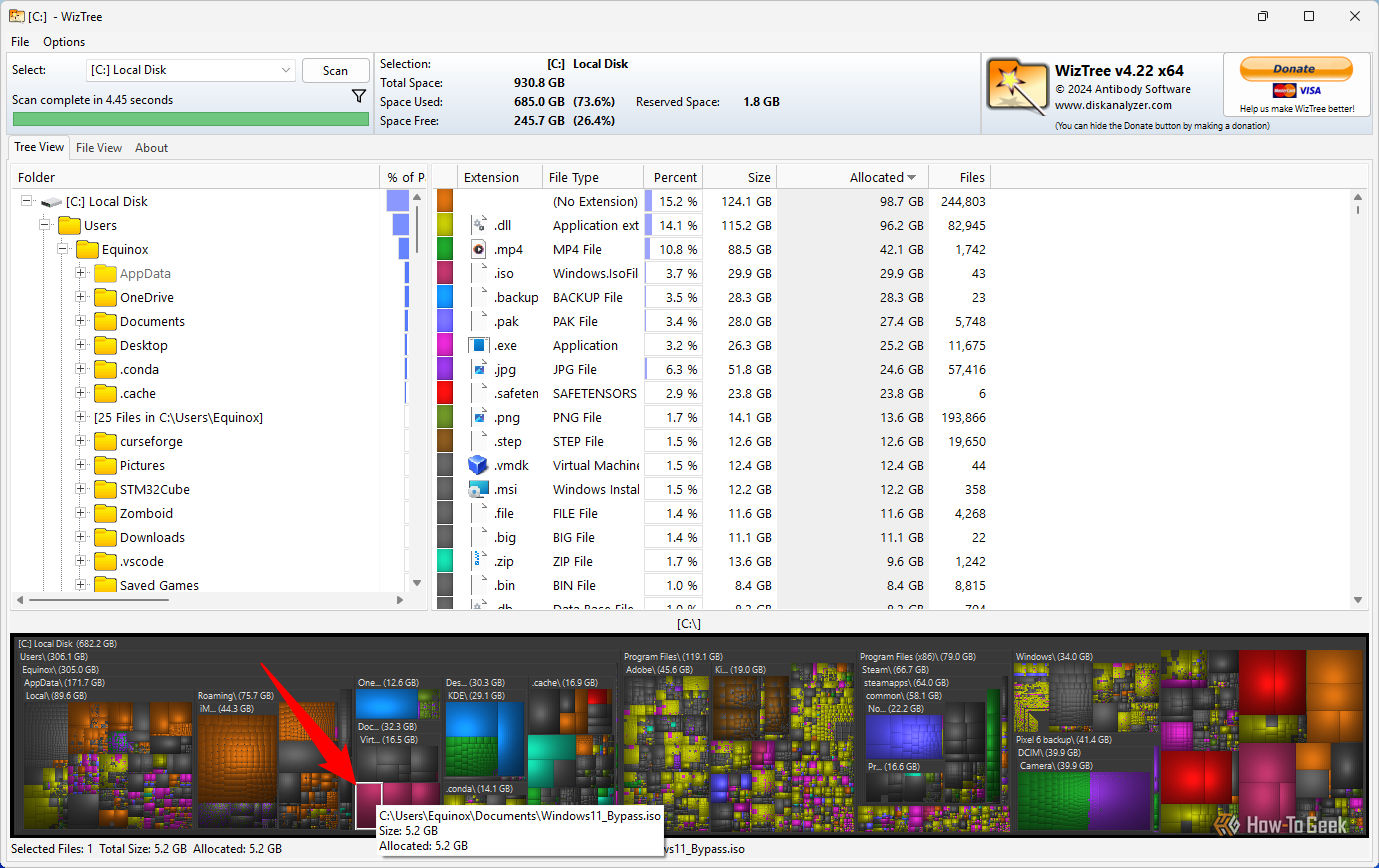Click the .mp4 file type icon
This screenshot has width=1379, height=868.
coord(478,250)
